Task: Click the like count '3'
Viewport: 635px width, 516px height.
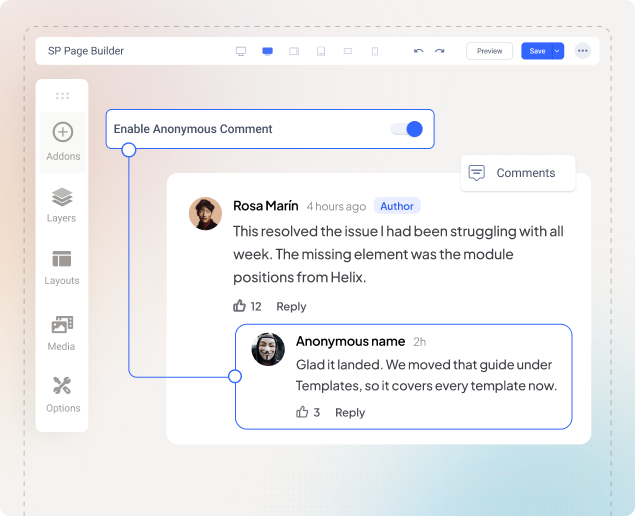Action: 317,412
